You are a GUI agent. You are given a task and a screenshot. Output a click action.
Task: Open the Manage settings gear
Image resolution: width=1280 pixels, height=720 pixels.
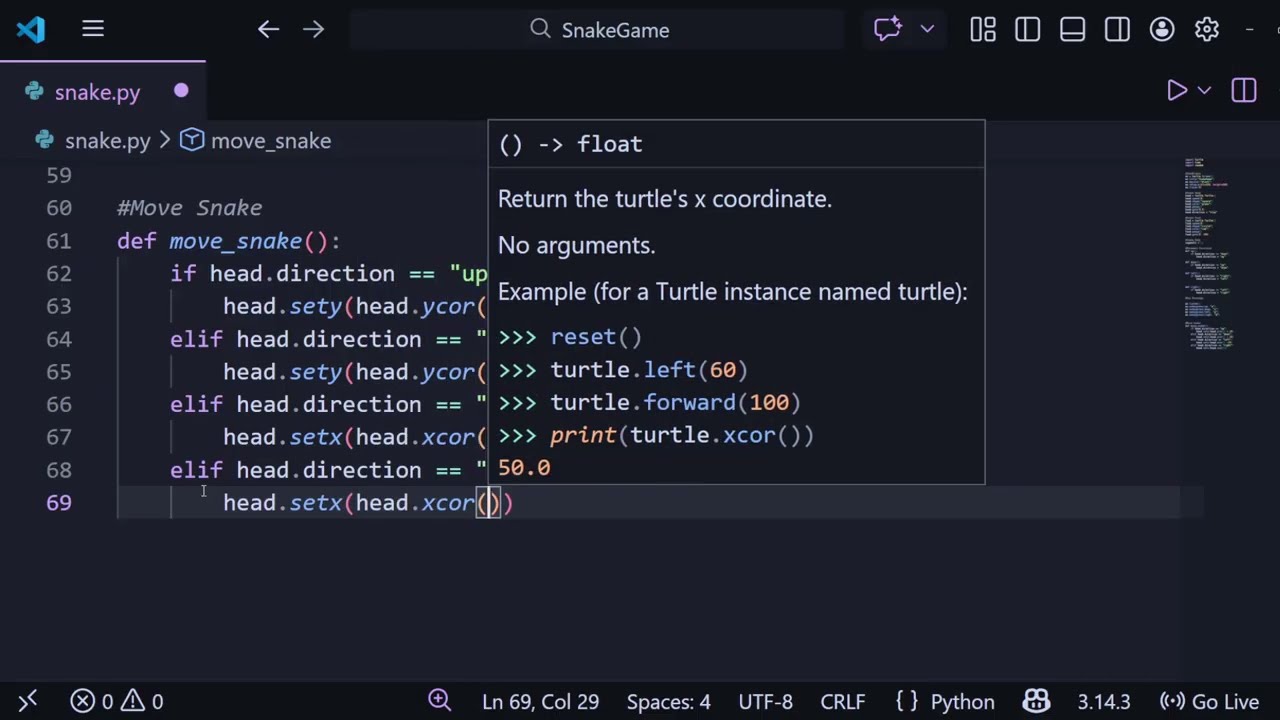coord(1207,30)
